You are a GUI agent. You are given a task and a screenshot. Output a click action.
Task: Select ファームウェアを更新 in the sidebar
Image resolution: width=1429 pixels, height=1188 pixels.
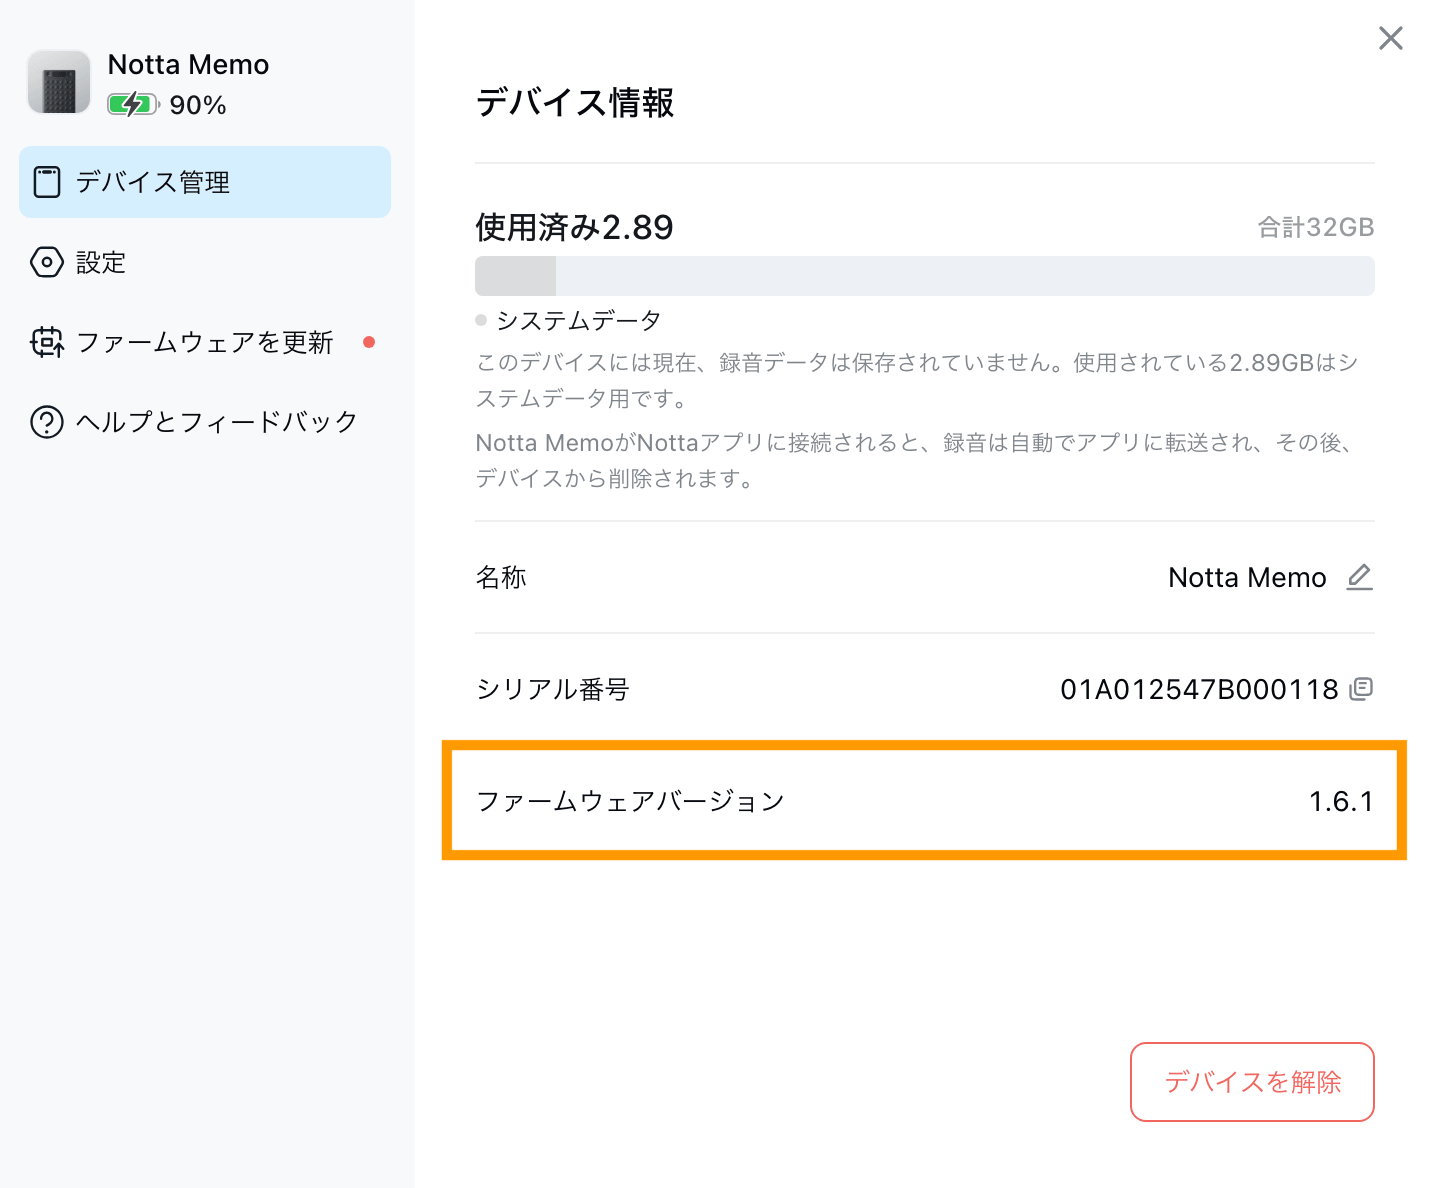205,342
